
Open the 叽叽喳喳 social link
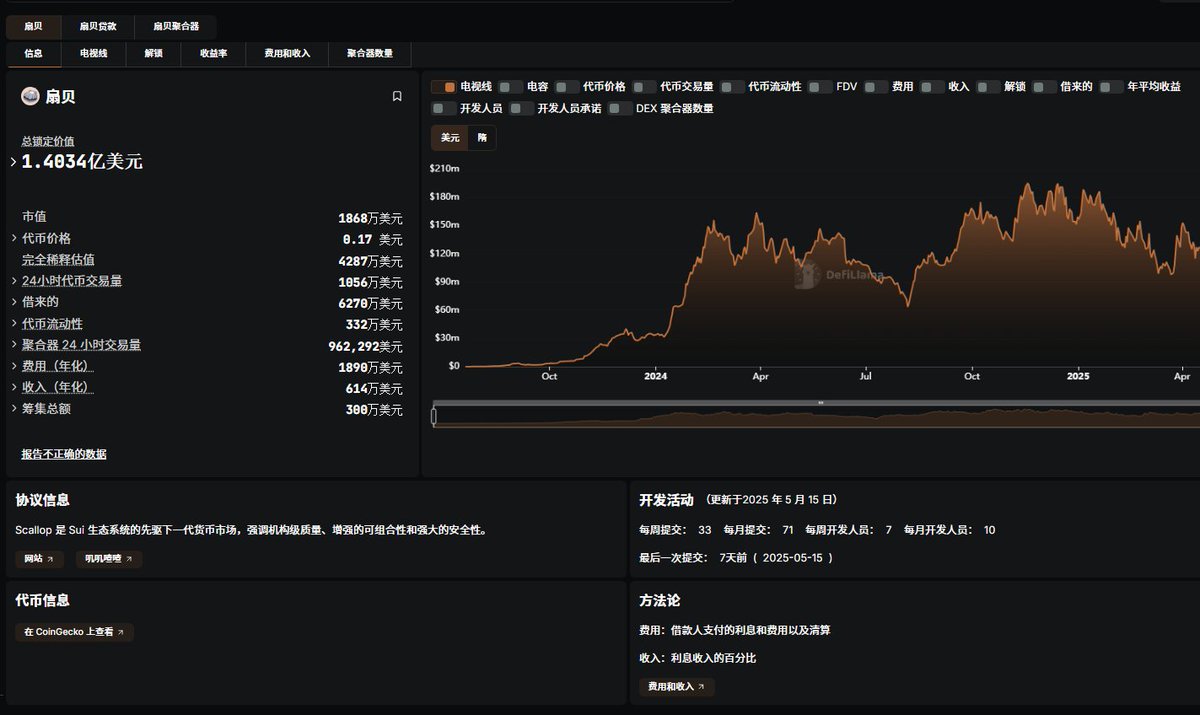pos(109,559)
